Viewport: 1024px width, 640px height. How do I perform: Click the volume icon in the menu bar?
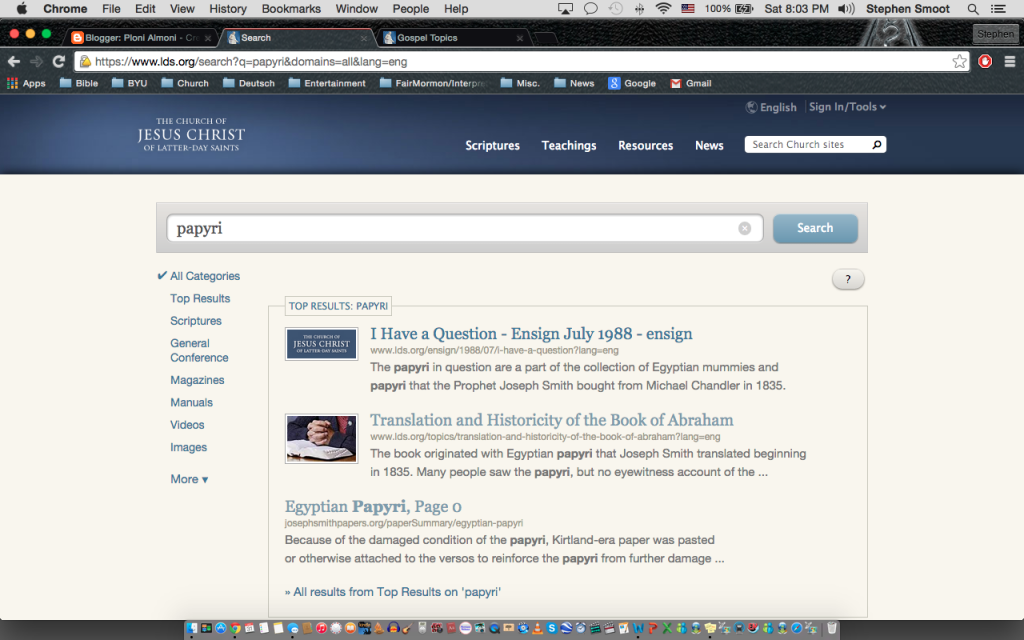coord(846,9)
